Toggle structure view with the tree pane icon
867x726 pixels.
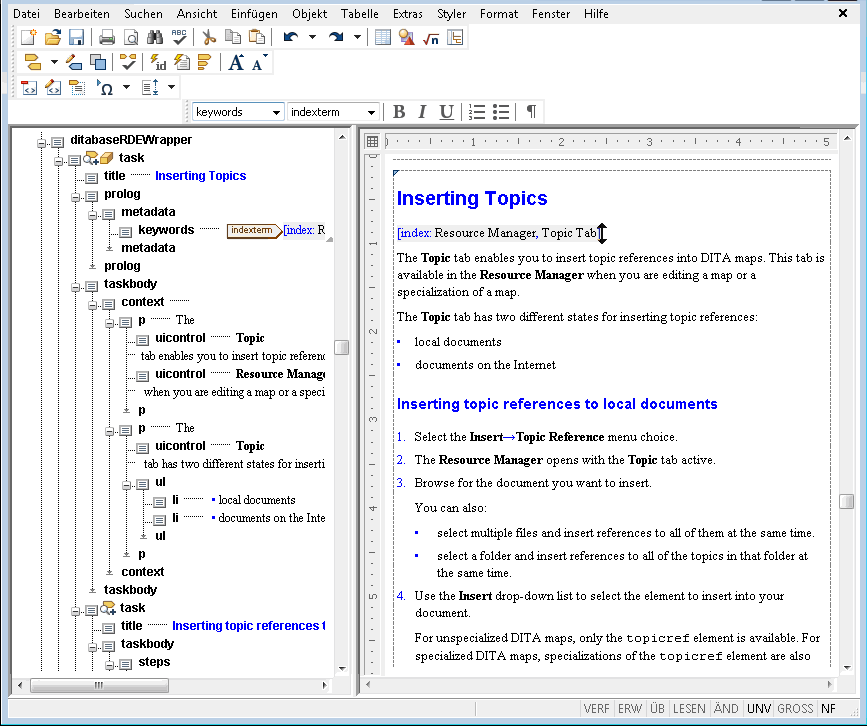pos(455,38)
